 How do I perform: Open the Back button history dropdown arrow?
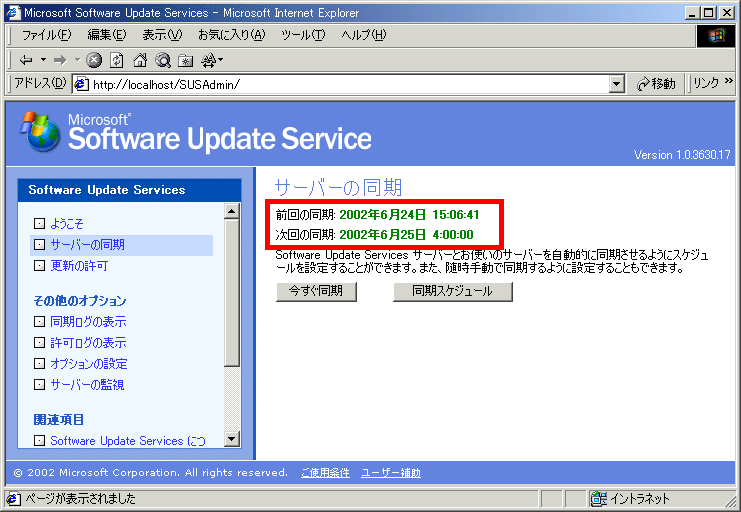(x=43, y=60)
